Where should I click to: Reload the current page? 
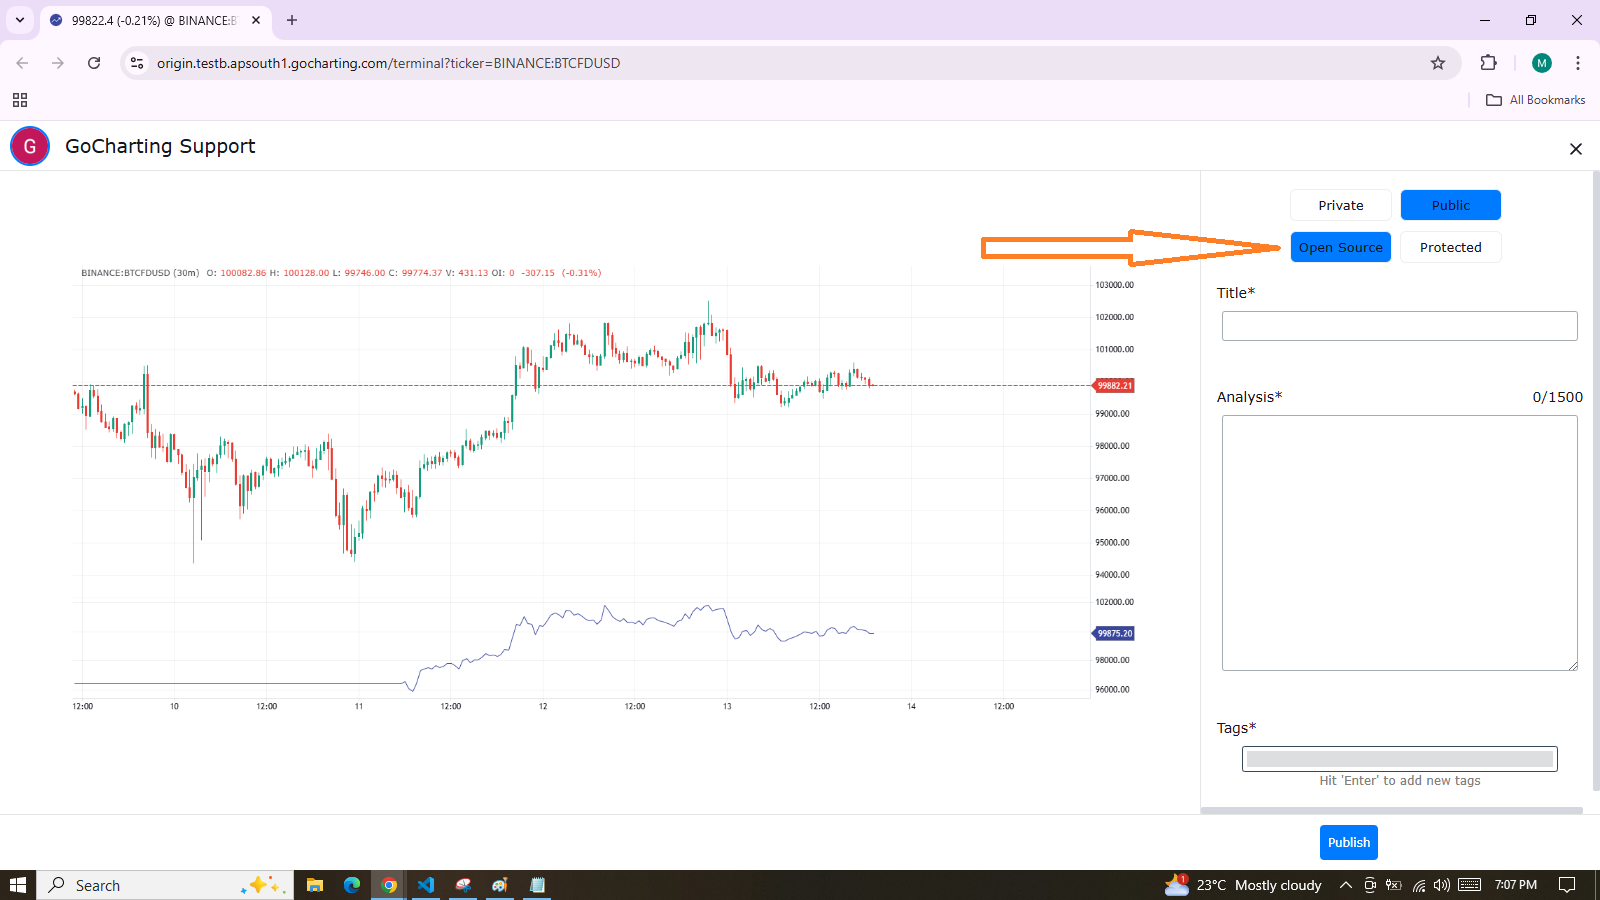[x=94, y=63]
